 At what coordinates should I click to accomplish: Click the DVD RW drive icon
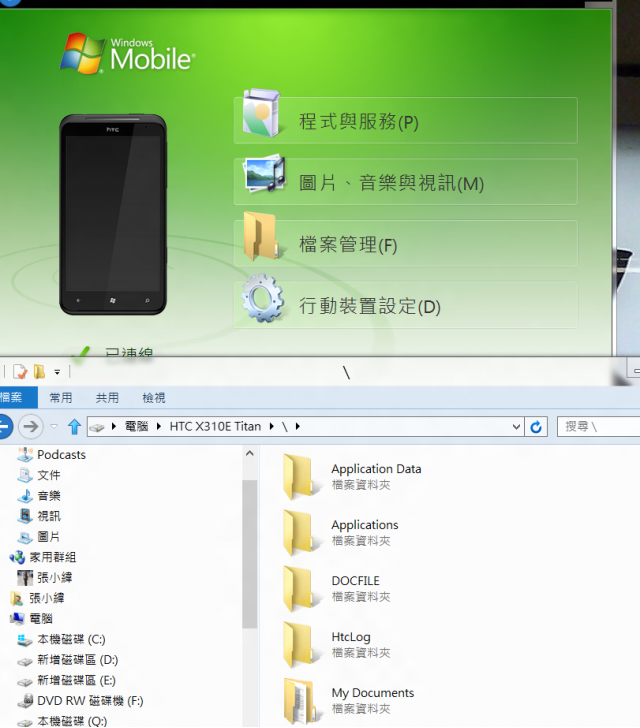[x=26, y=700]
